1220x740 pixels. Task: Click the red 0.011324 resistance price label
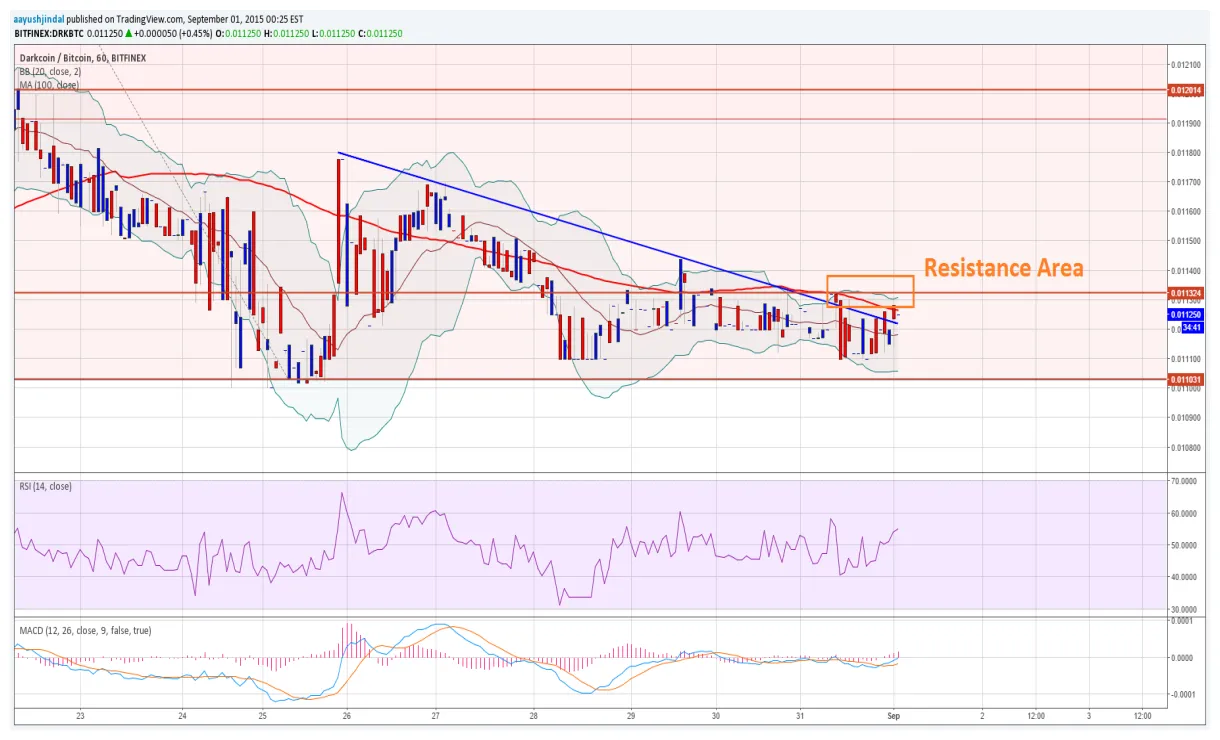click(1185, 293)
